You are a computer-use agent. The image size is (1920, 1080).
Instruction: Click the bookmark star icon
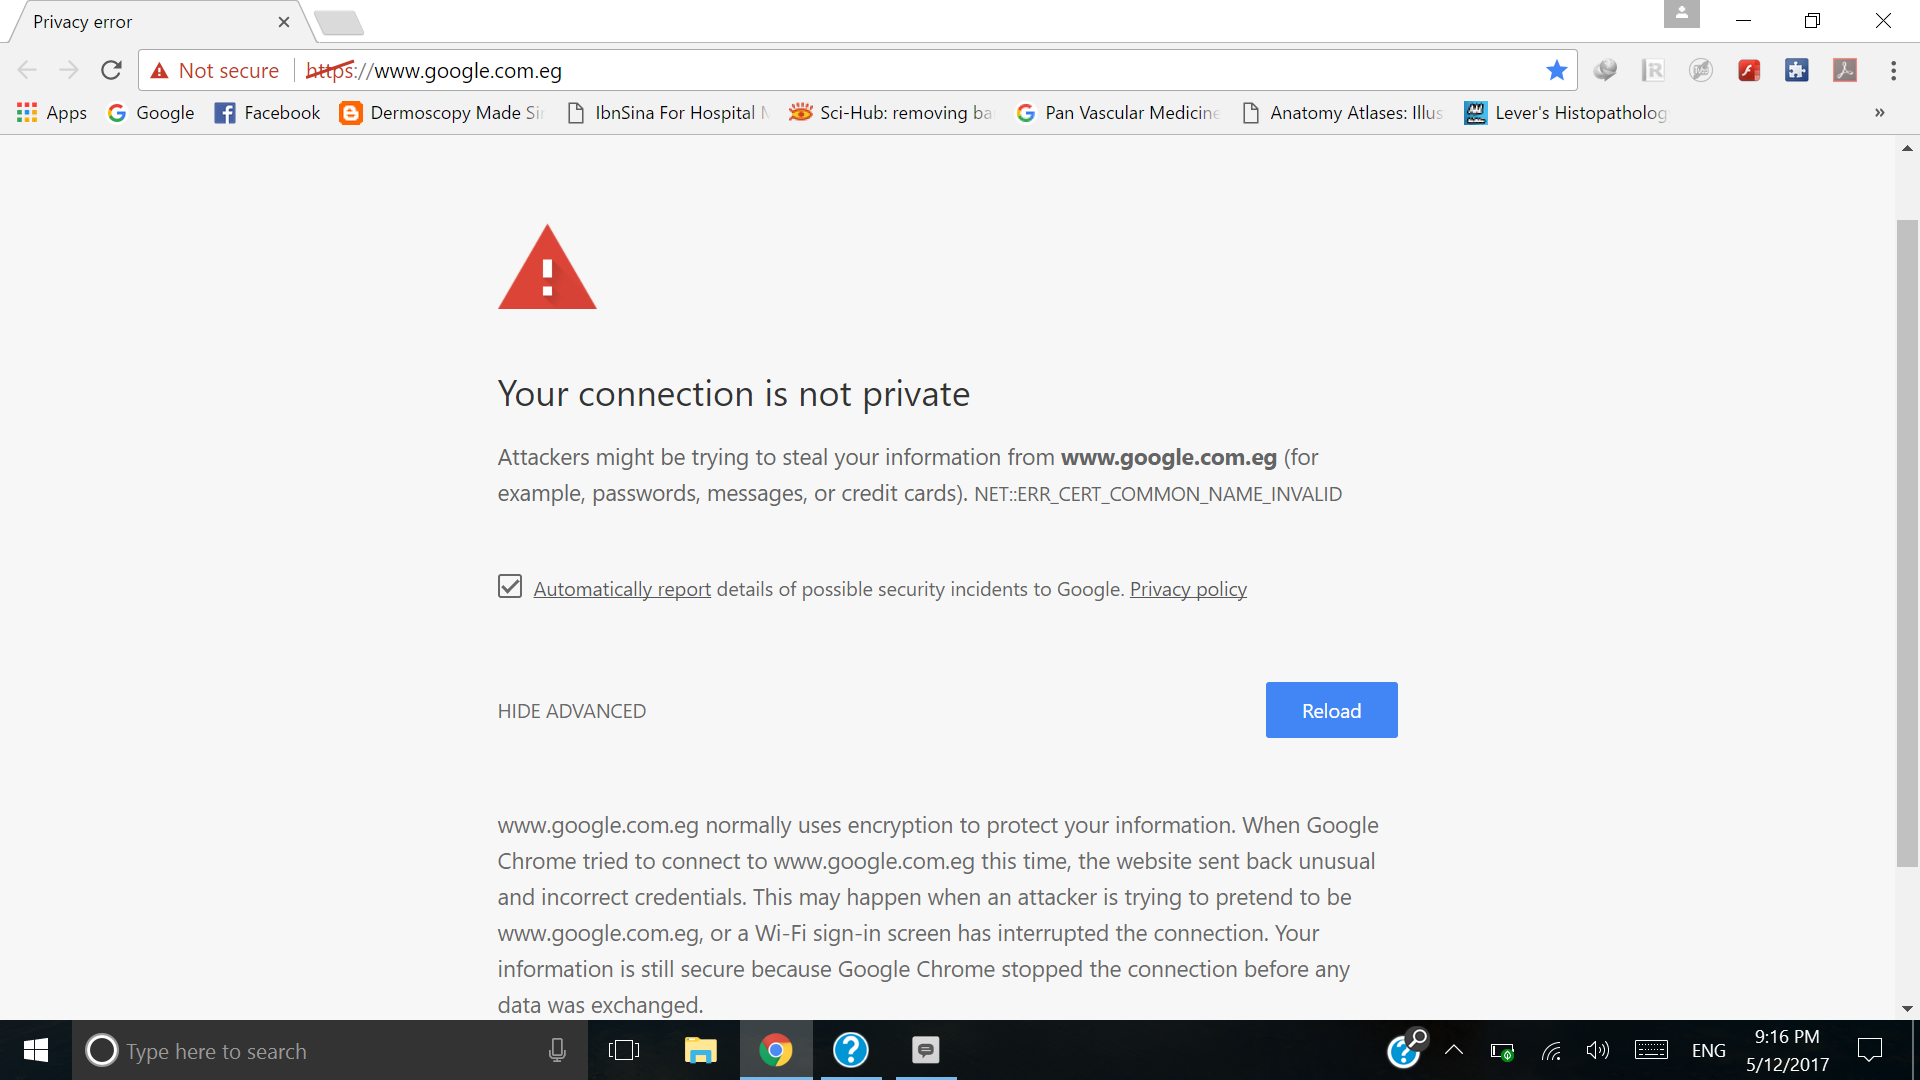[x=1552, y=71]
